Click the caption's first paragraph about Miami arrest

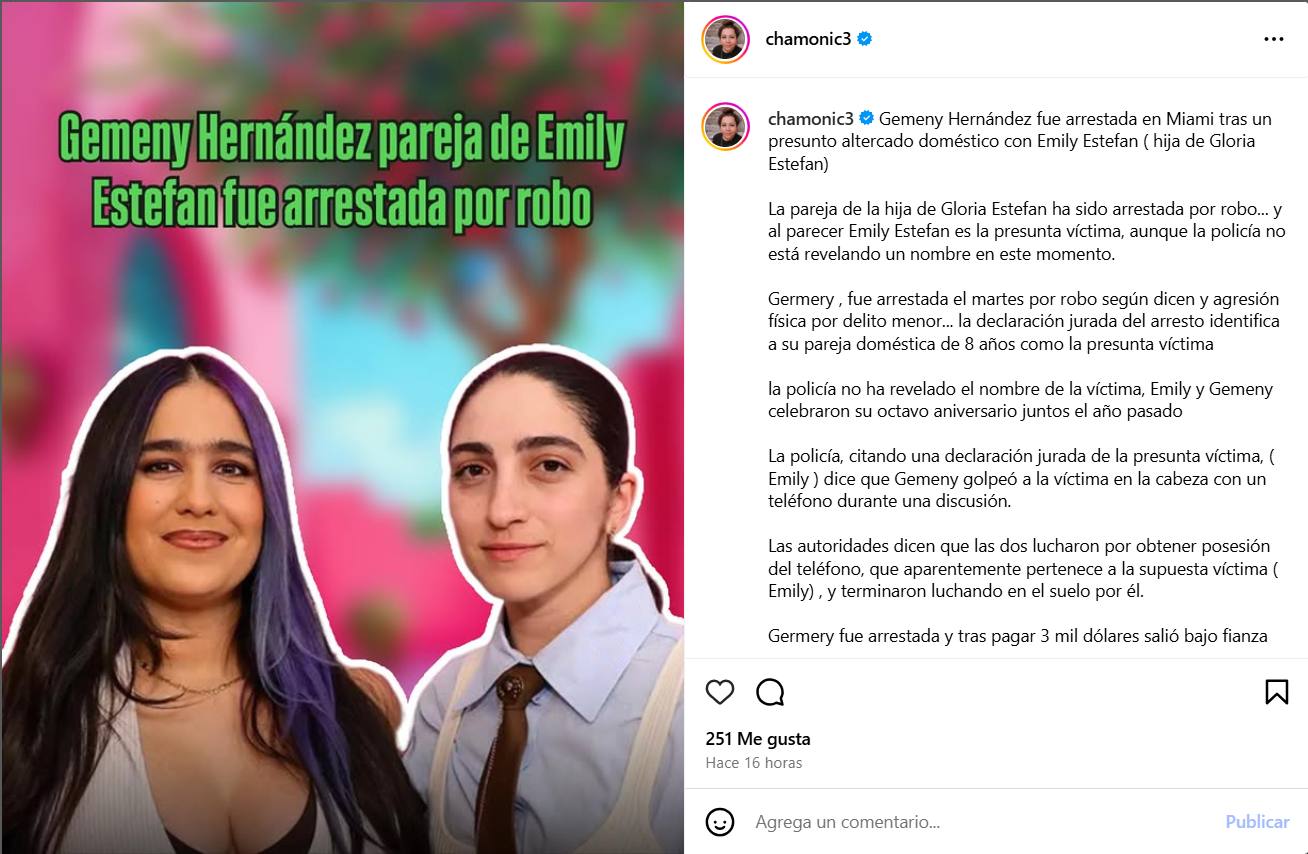pos(1020,141)
